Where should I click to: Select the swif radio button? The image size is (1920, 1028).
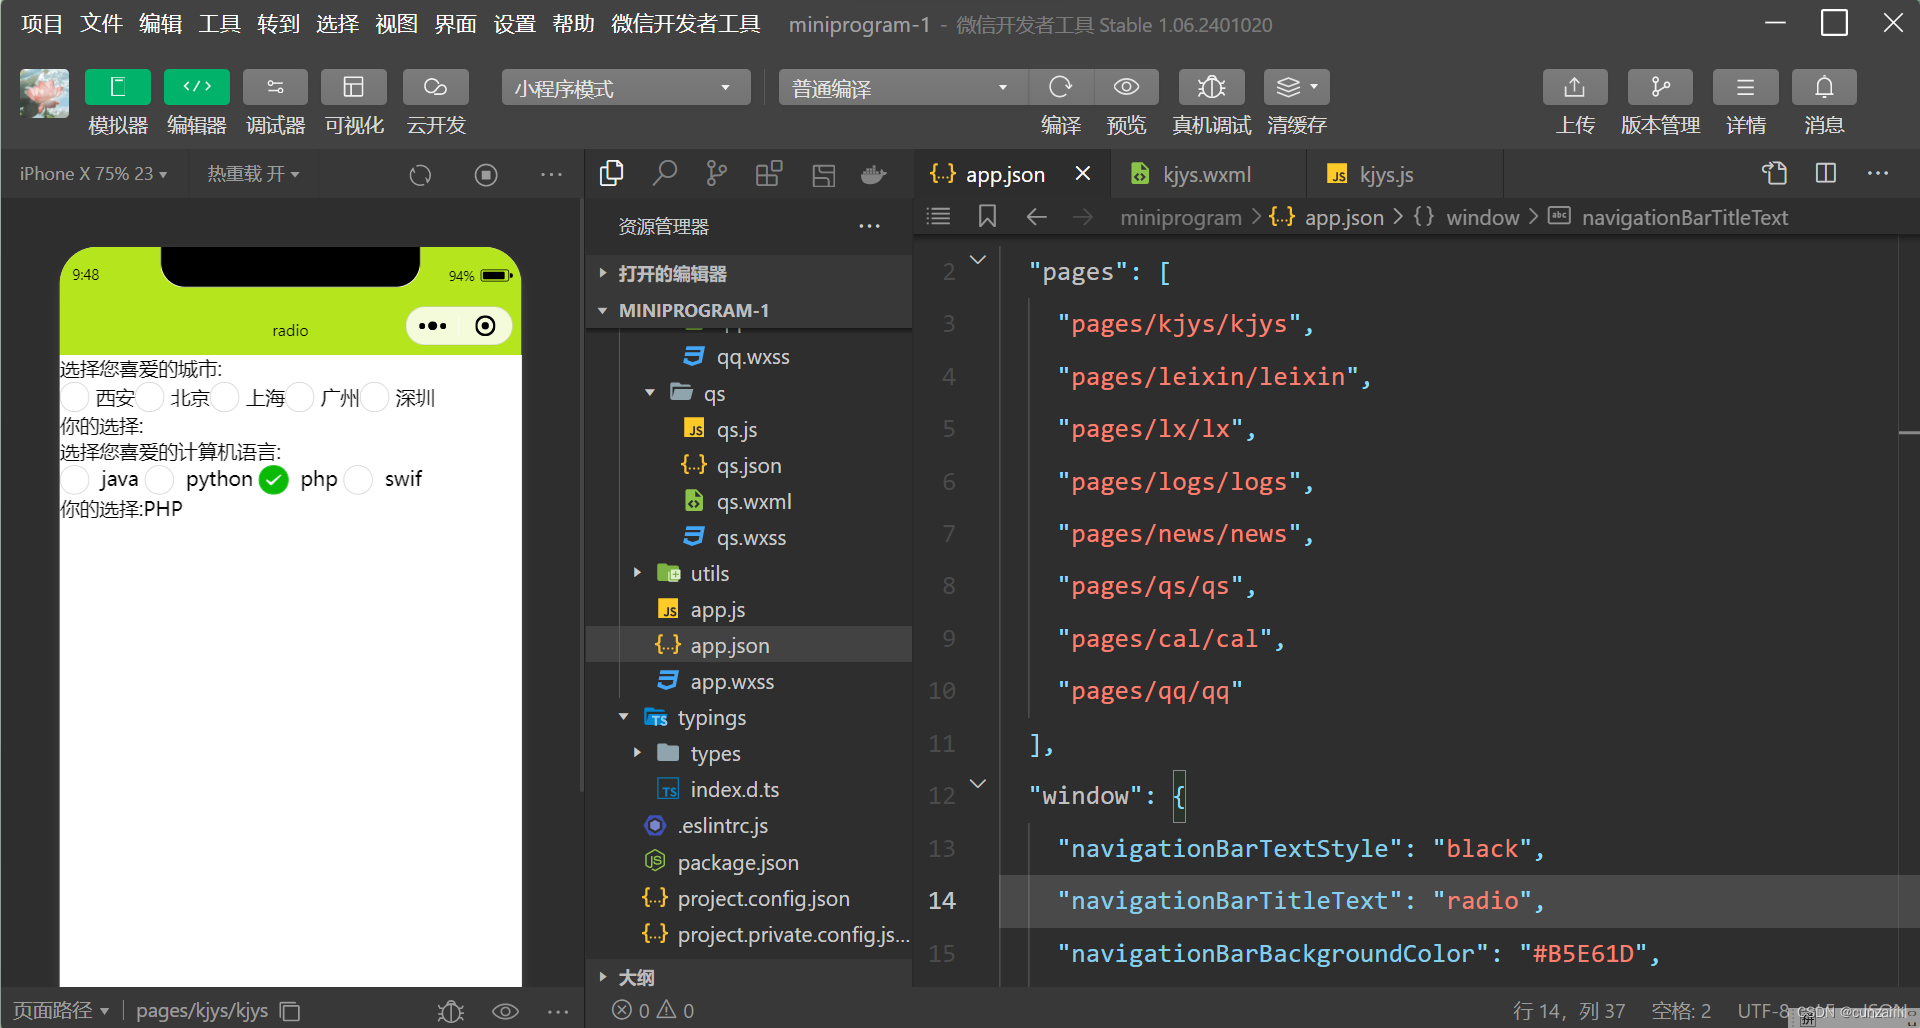click(358, 480)
